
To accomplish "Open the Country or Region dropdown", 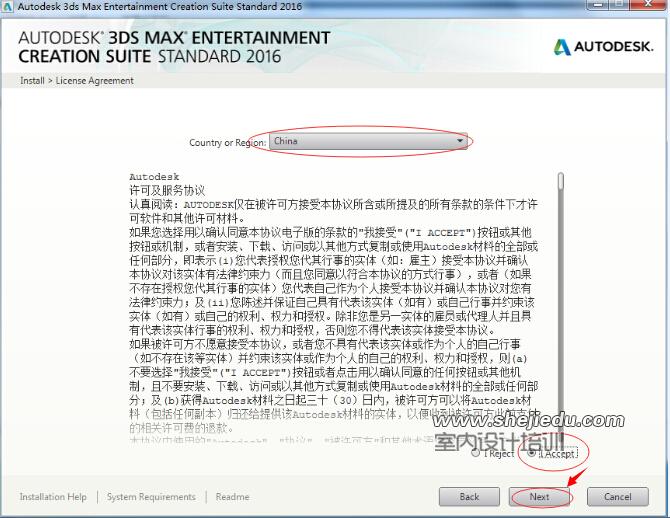I will pyautogui.click(x=368, y=141).
